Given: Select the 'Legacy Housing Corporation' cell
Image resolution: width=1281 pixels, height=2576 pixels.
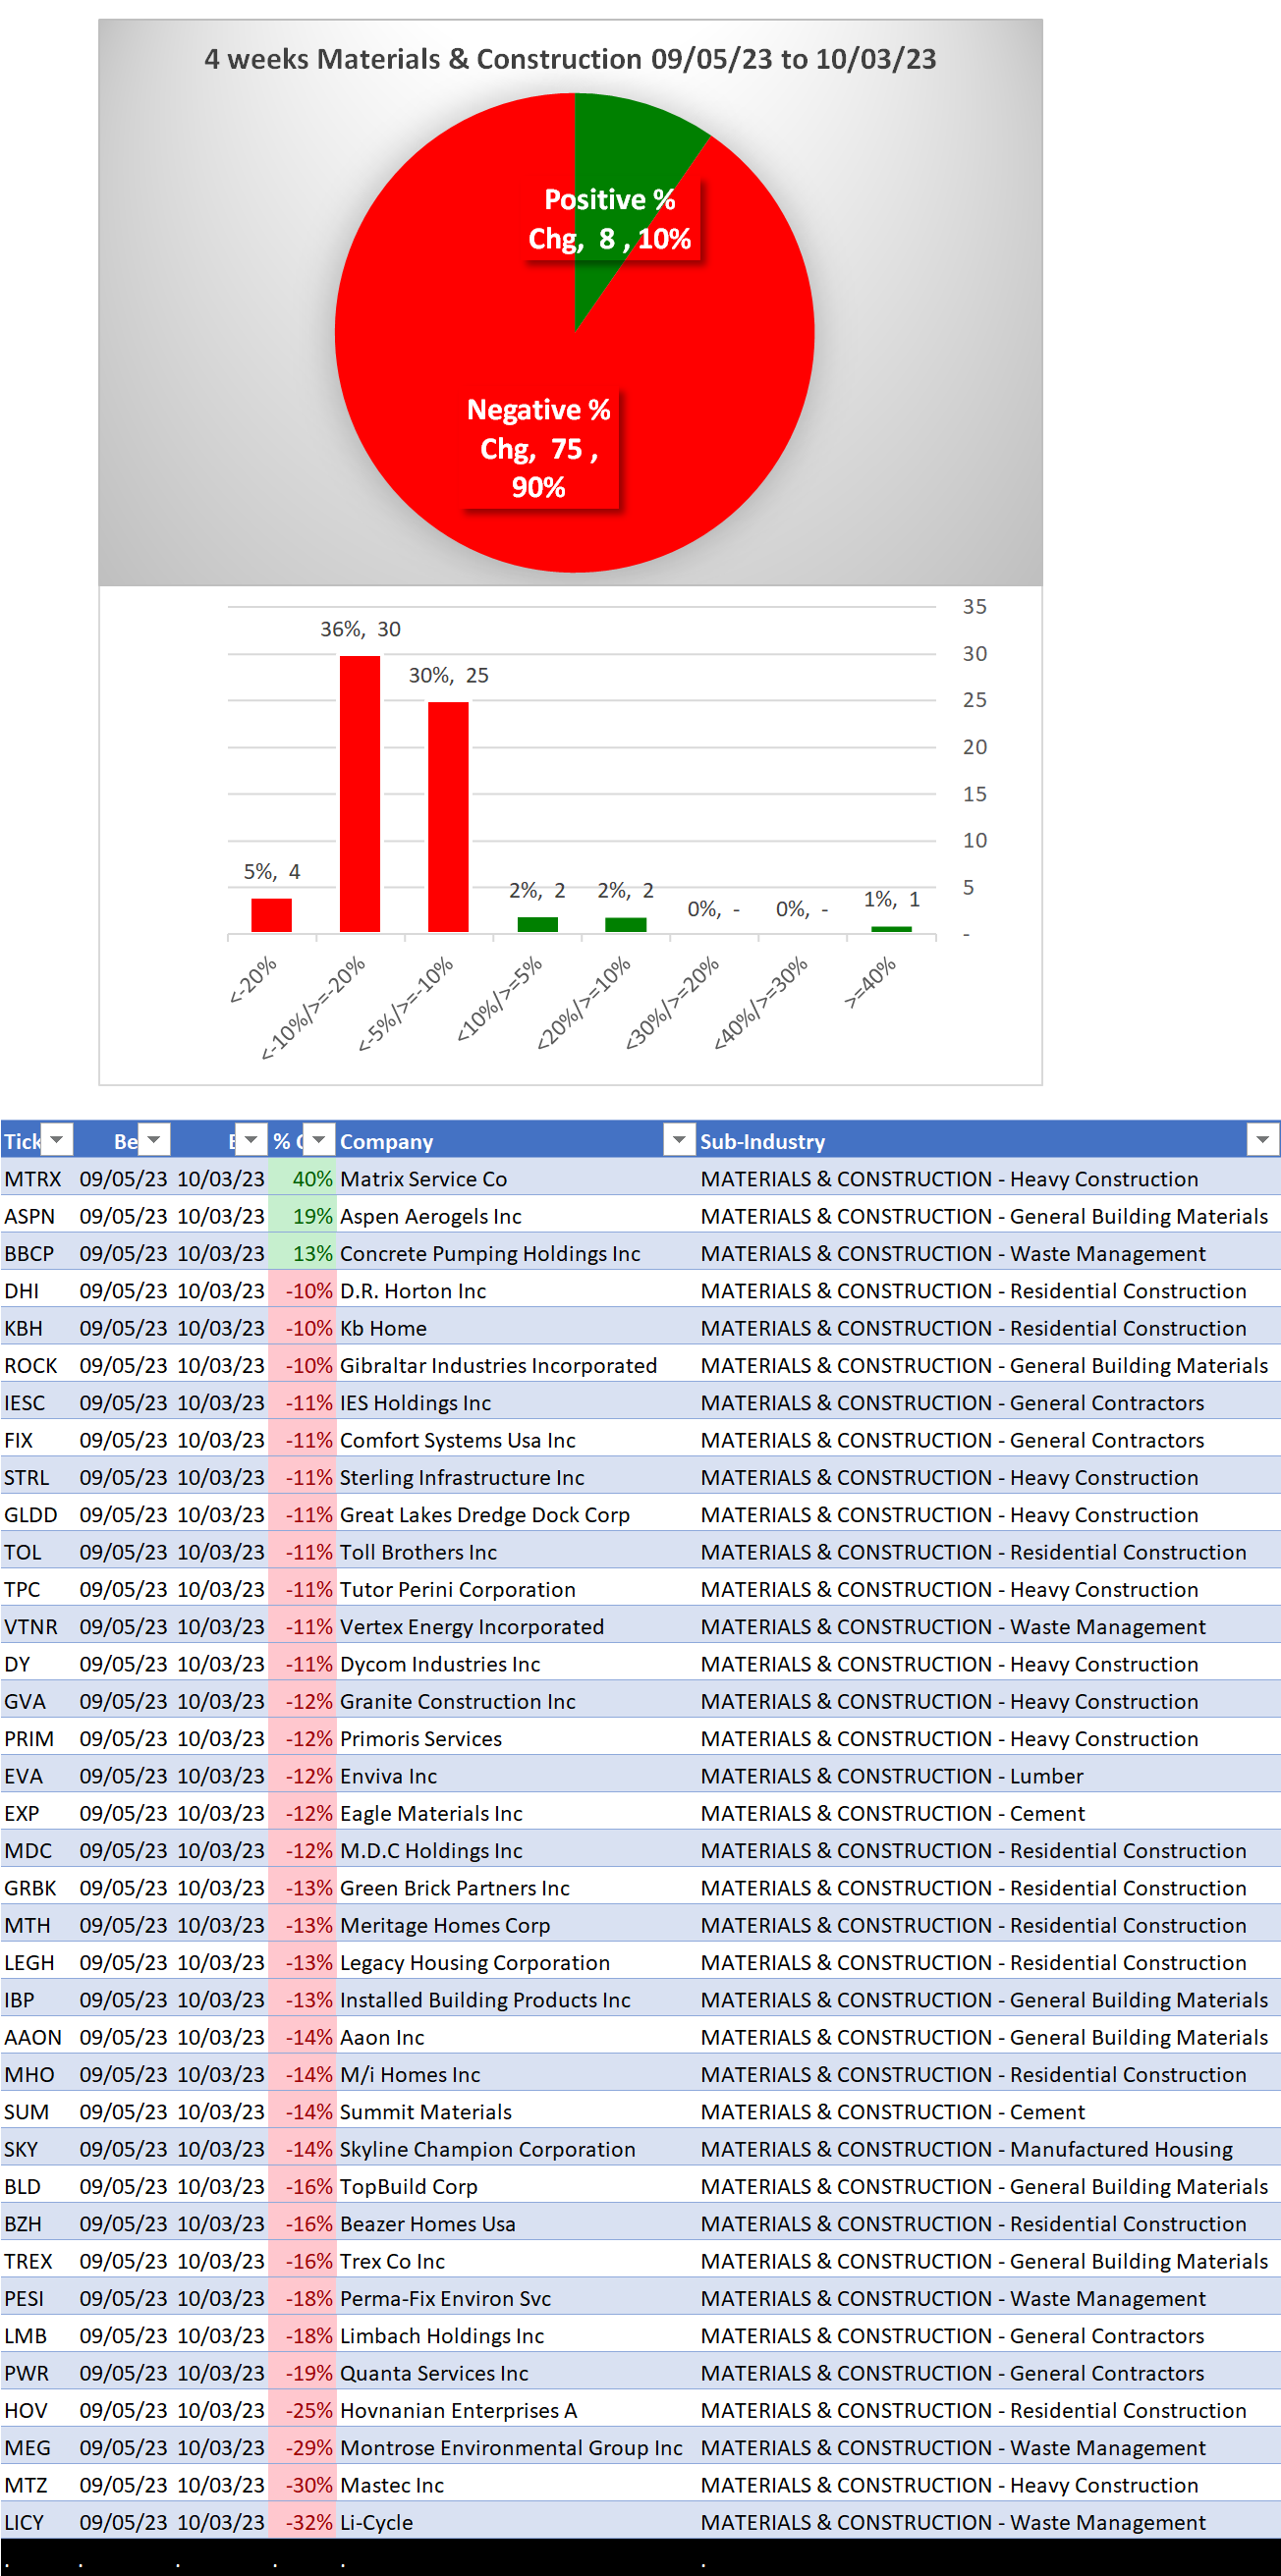Looking at the screenshot, I should click(516, 1962).
